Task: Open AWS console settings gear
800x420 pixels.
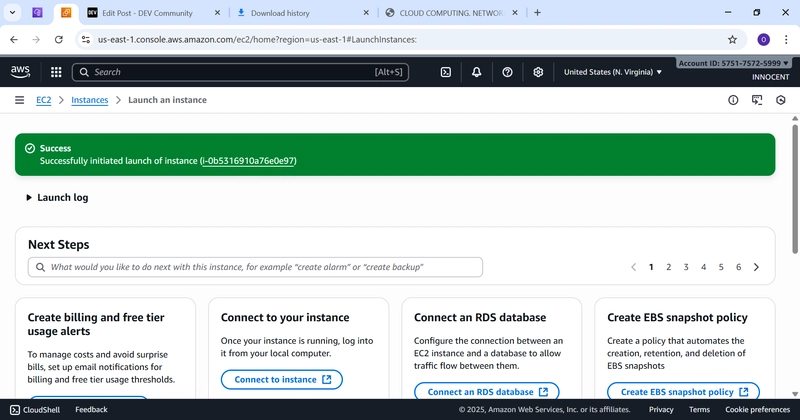Action: pyautogui.click(x=538, y=72)
